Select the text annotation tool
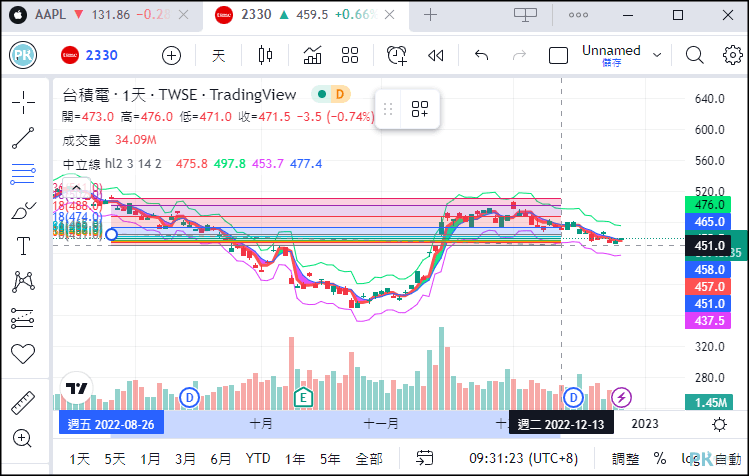The height and width of the screenshot is (476, 749). [23, 246]
